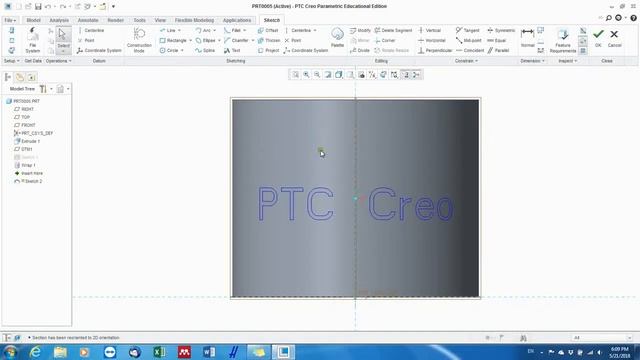This screenshot has height=360, width=640.
Task: Apply the Horizontal constraint
Action: pyautogui.click(x=432, y=40)
